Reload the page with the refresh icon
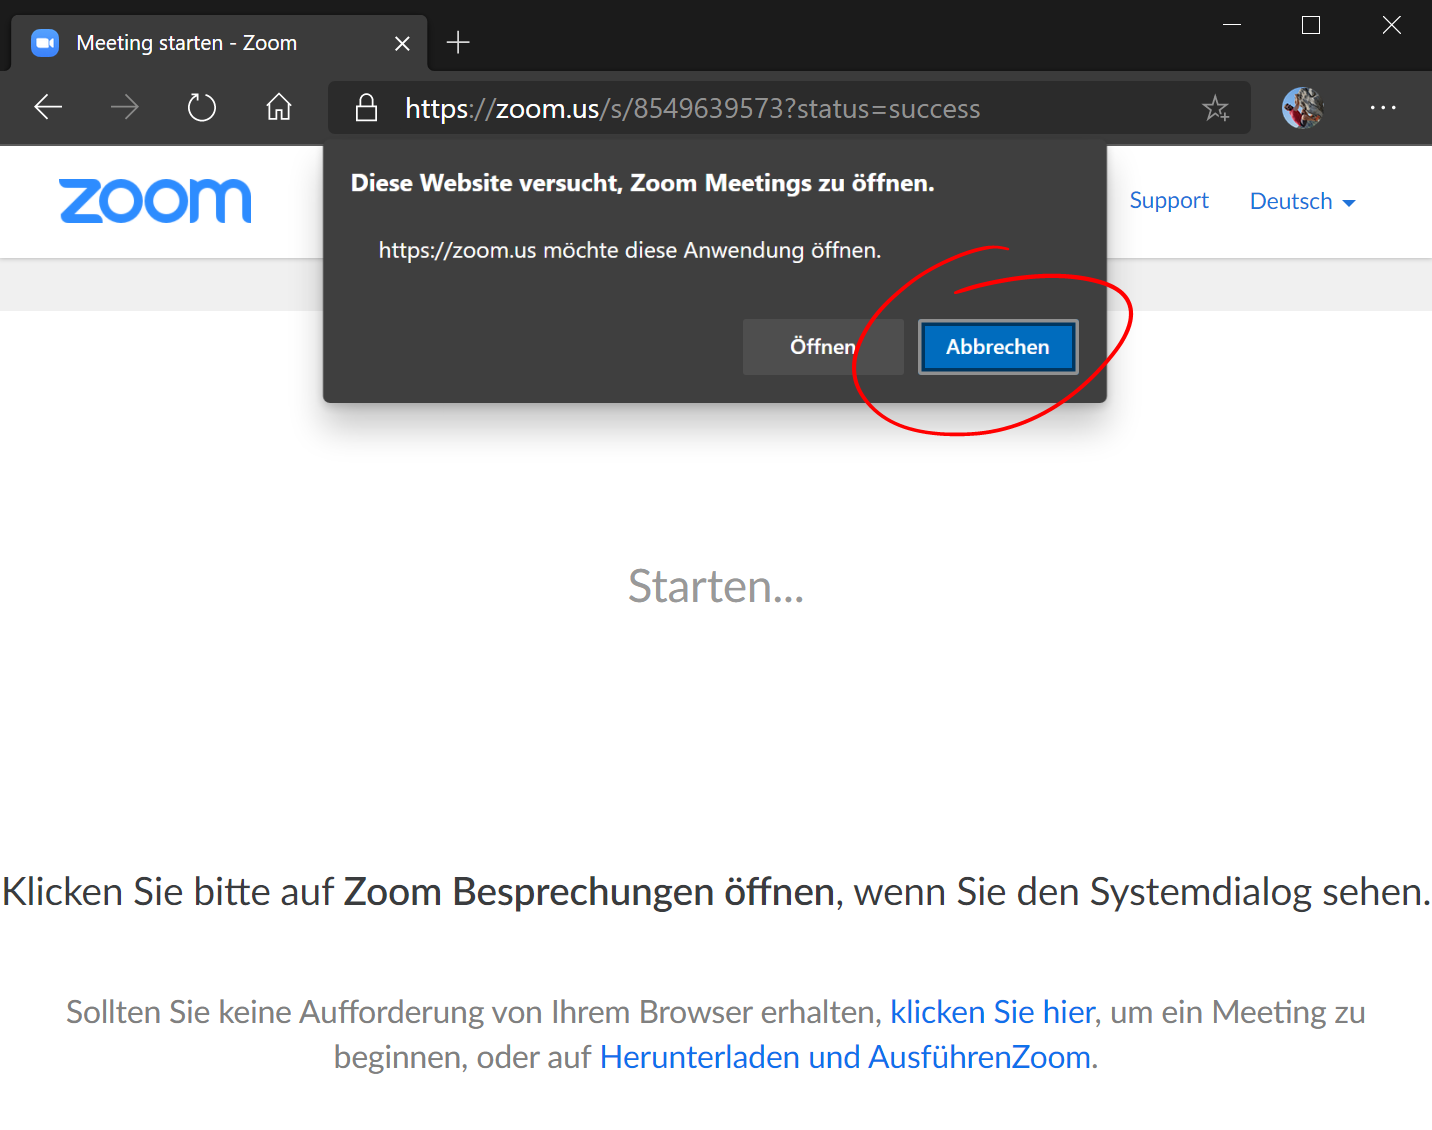 (202, 107)
